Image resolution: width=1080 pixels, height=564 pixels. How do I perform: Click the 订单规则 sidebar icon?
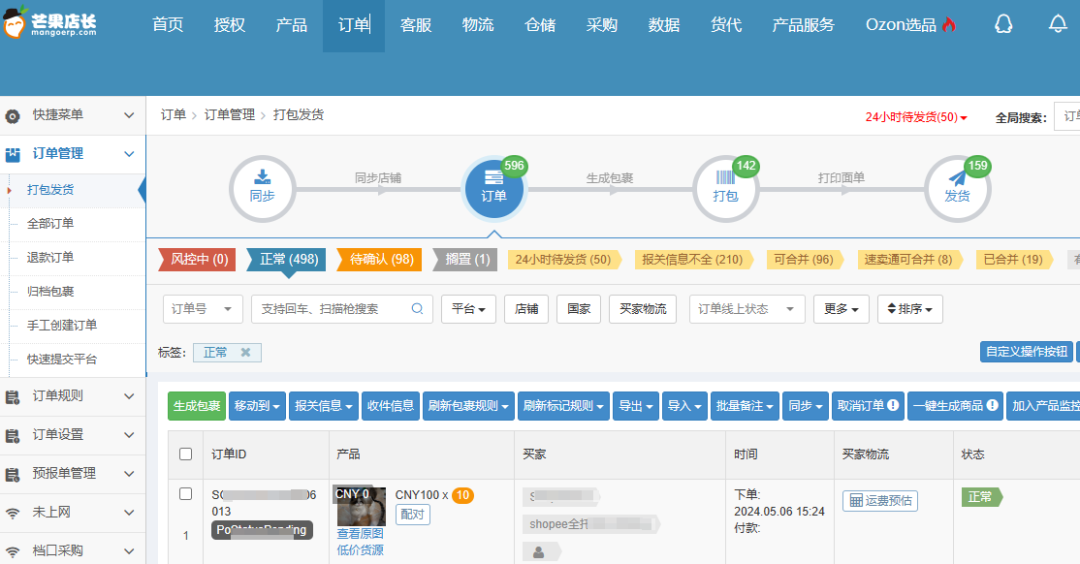point(12,397)
